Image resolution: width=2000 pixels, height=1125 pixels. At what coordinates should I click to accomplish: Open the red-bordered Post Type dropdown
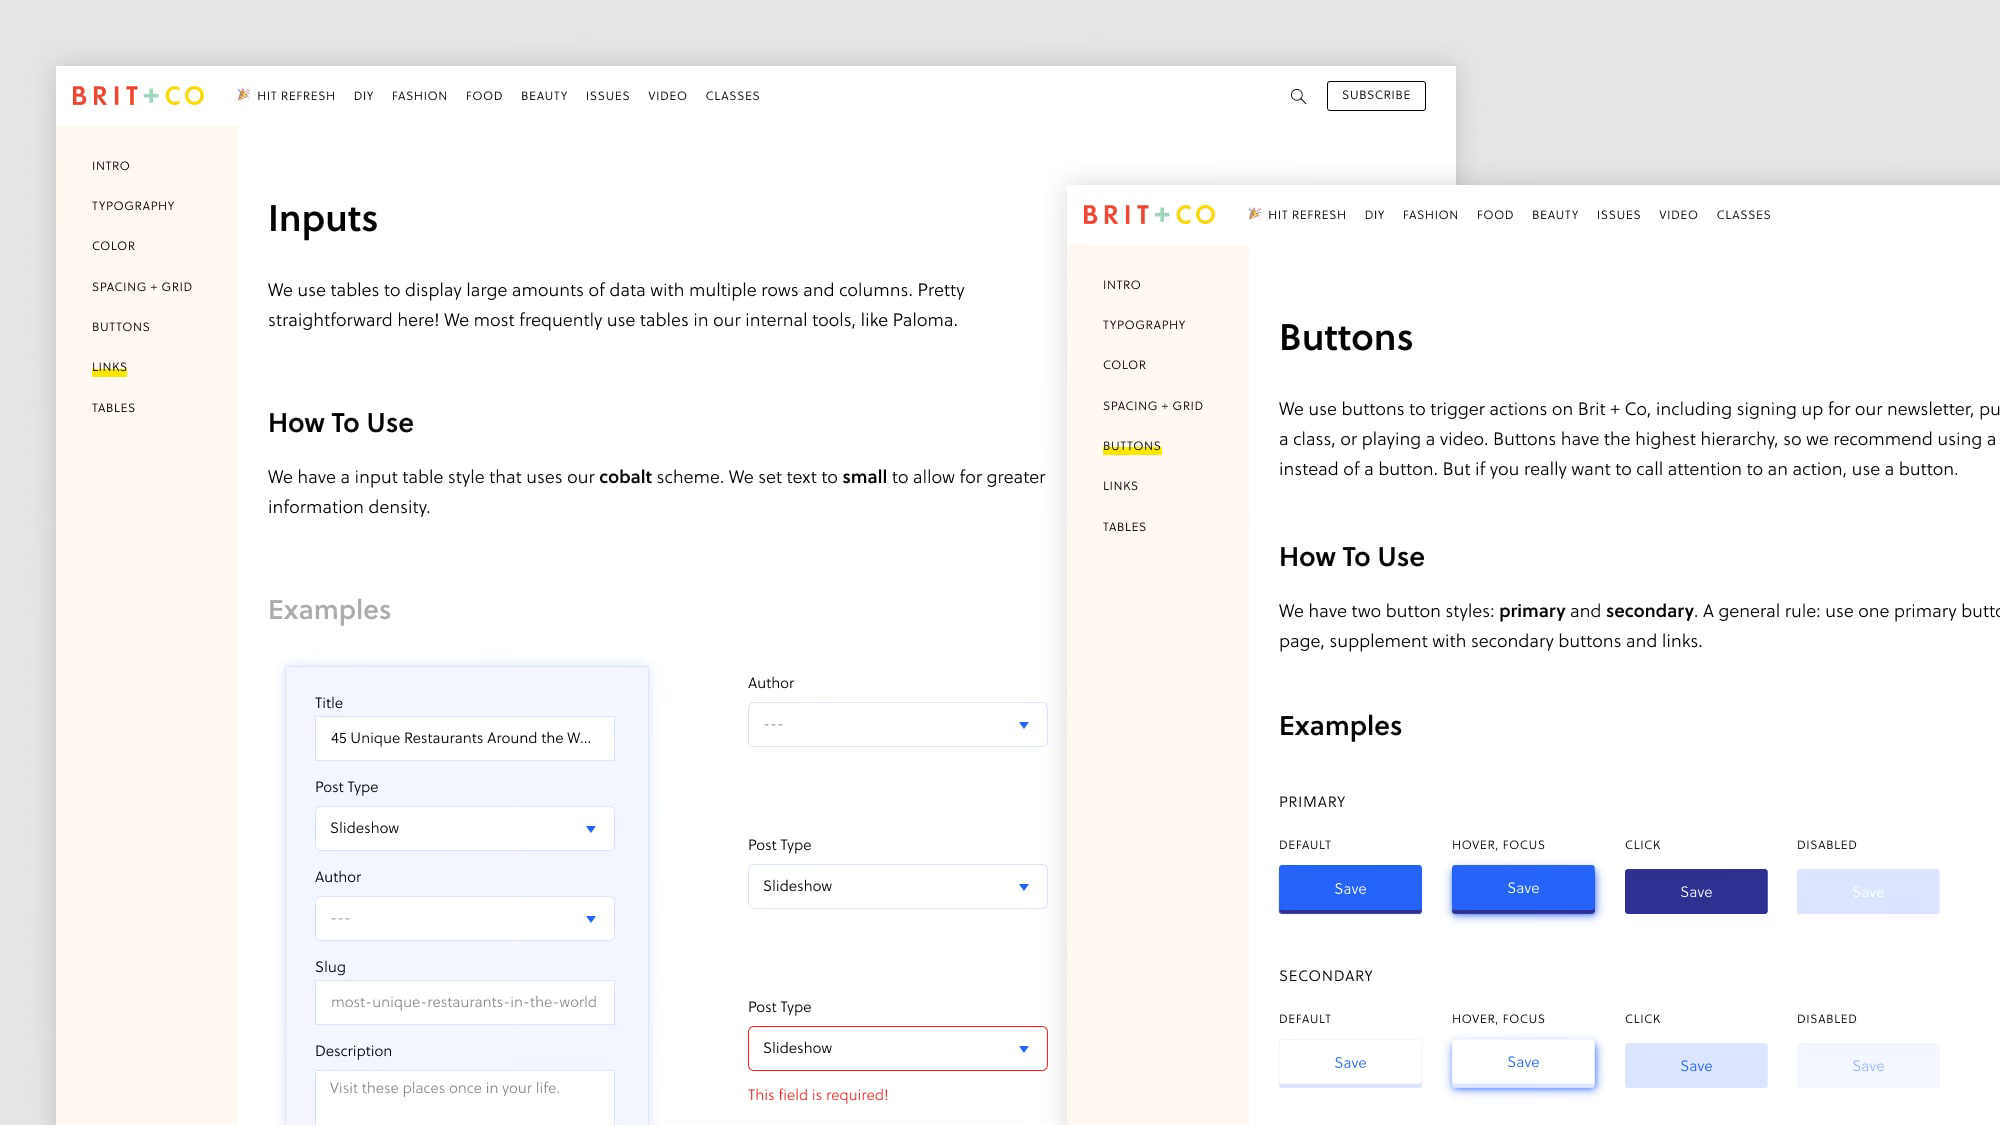point(897,1049)
